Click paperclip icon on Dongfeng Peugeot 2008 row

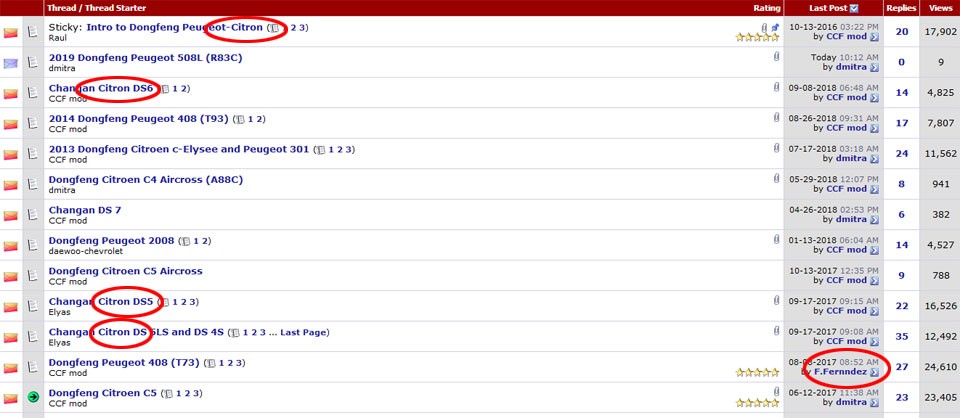776,240
